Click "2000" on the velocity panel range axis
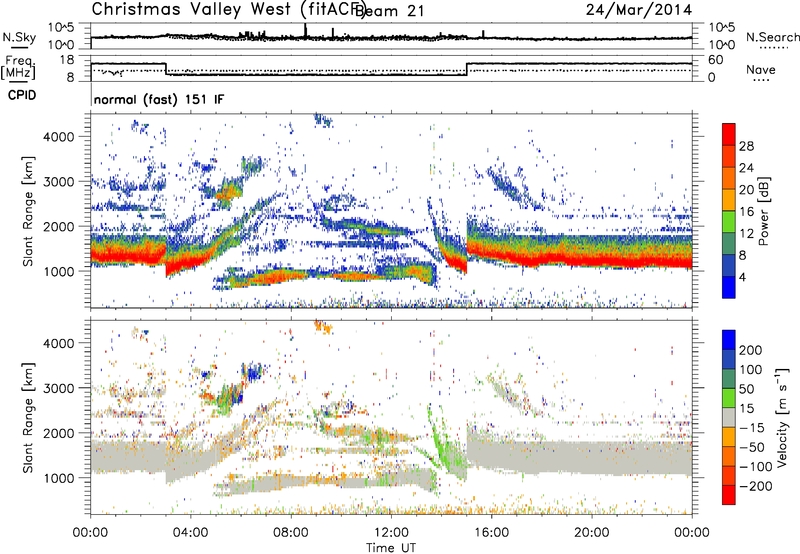Viewport: 800px width, 554px height. pyautogui.click(x=58, y=433)
